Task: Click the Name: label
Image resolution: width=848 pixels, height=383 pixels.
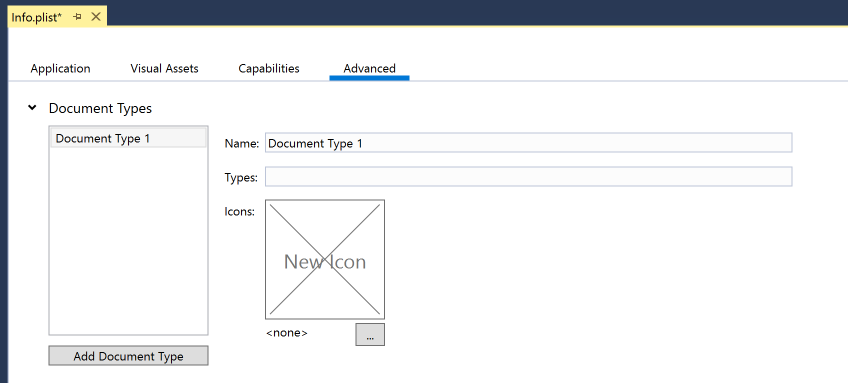Action: pos(242,143)
